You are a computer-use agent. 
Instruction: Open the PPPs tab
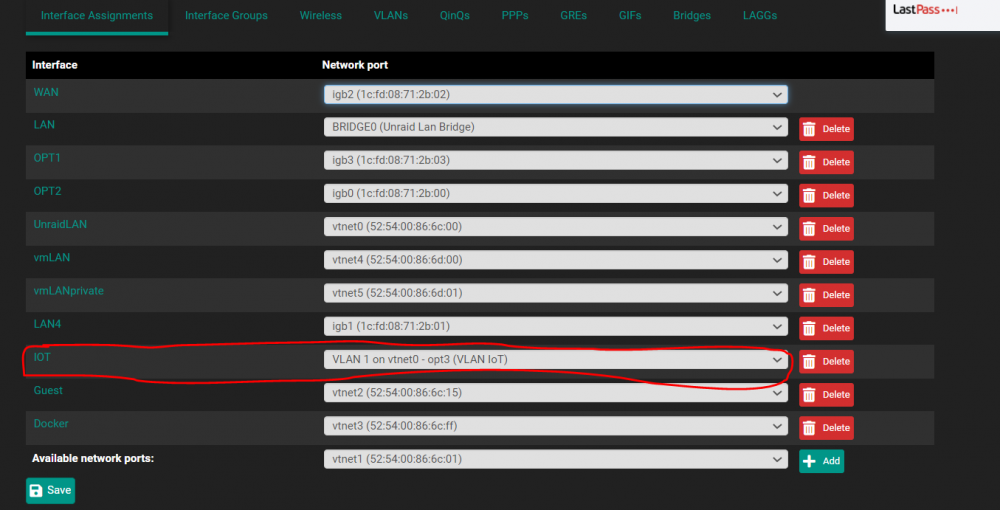[515, 15]
